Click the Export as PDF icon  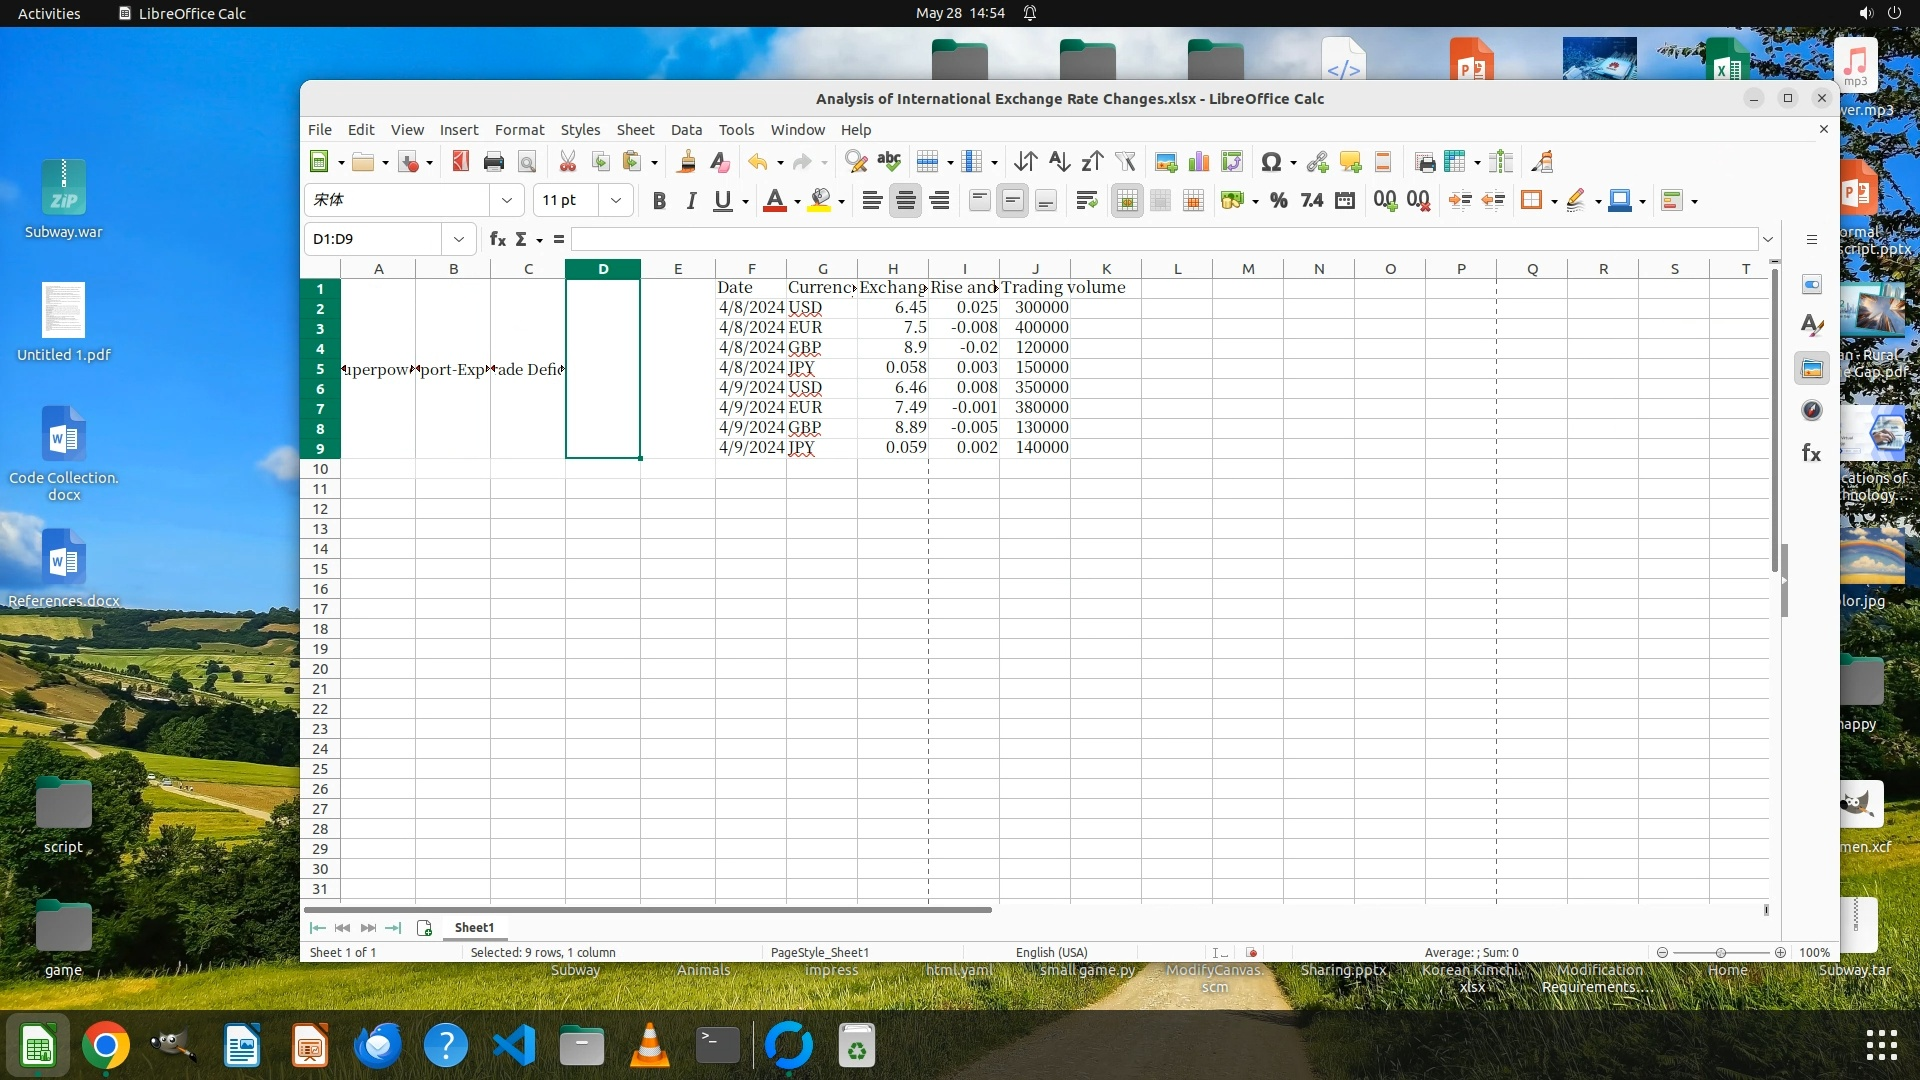coord(460,162)
